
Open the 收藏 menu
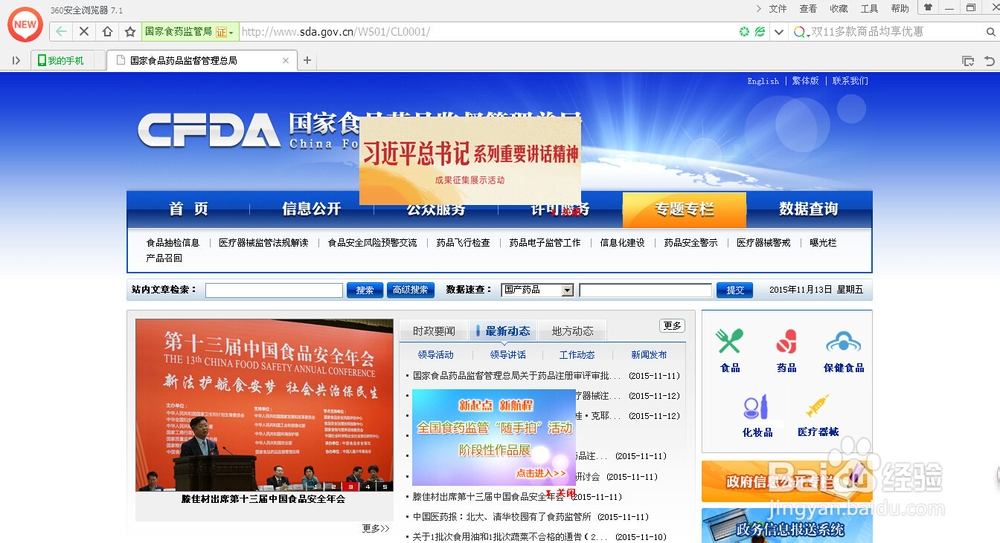pyautogui.click(x=839, y=8)
